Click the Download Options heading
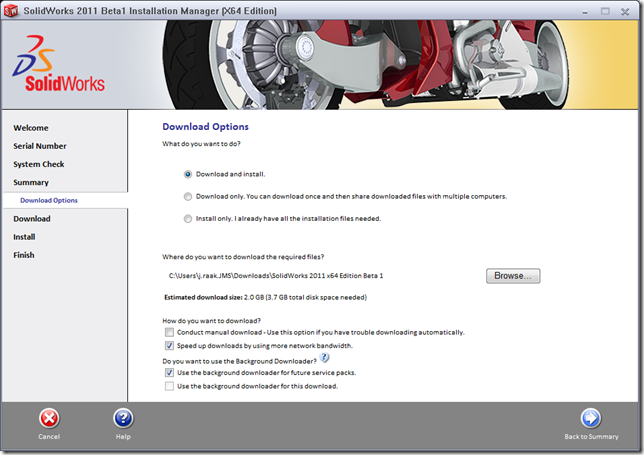Viewport: 644px width, 455px height. [x=205, y=126]
